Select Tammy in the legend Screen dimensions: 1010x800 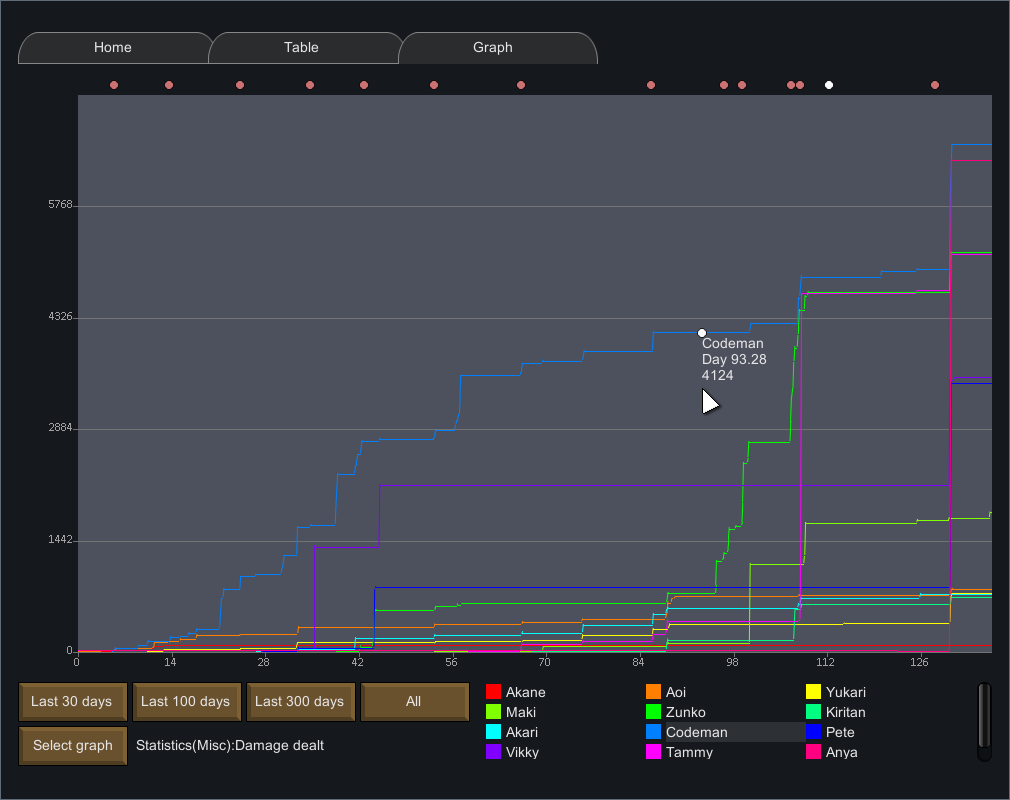coord(689,752)
